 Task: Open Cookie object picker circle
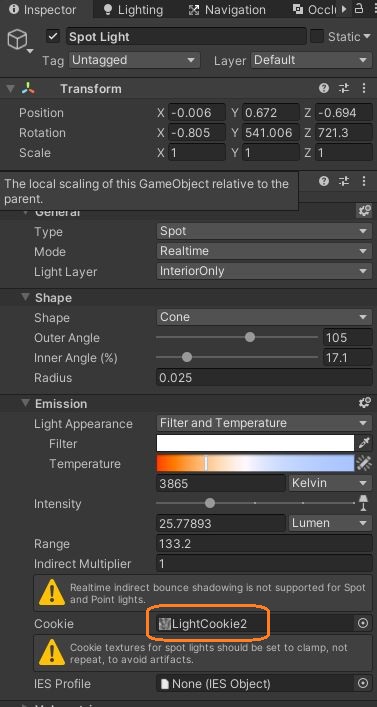click(363, 624)
